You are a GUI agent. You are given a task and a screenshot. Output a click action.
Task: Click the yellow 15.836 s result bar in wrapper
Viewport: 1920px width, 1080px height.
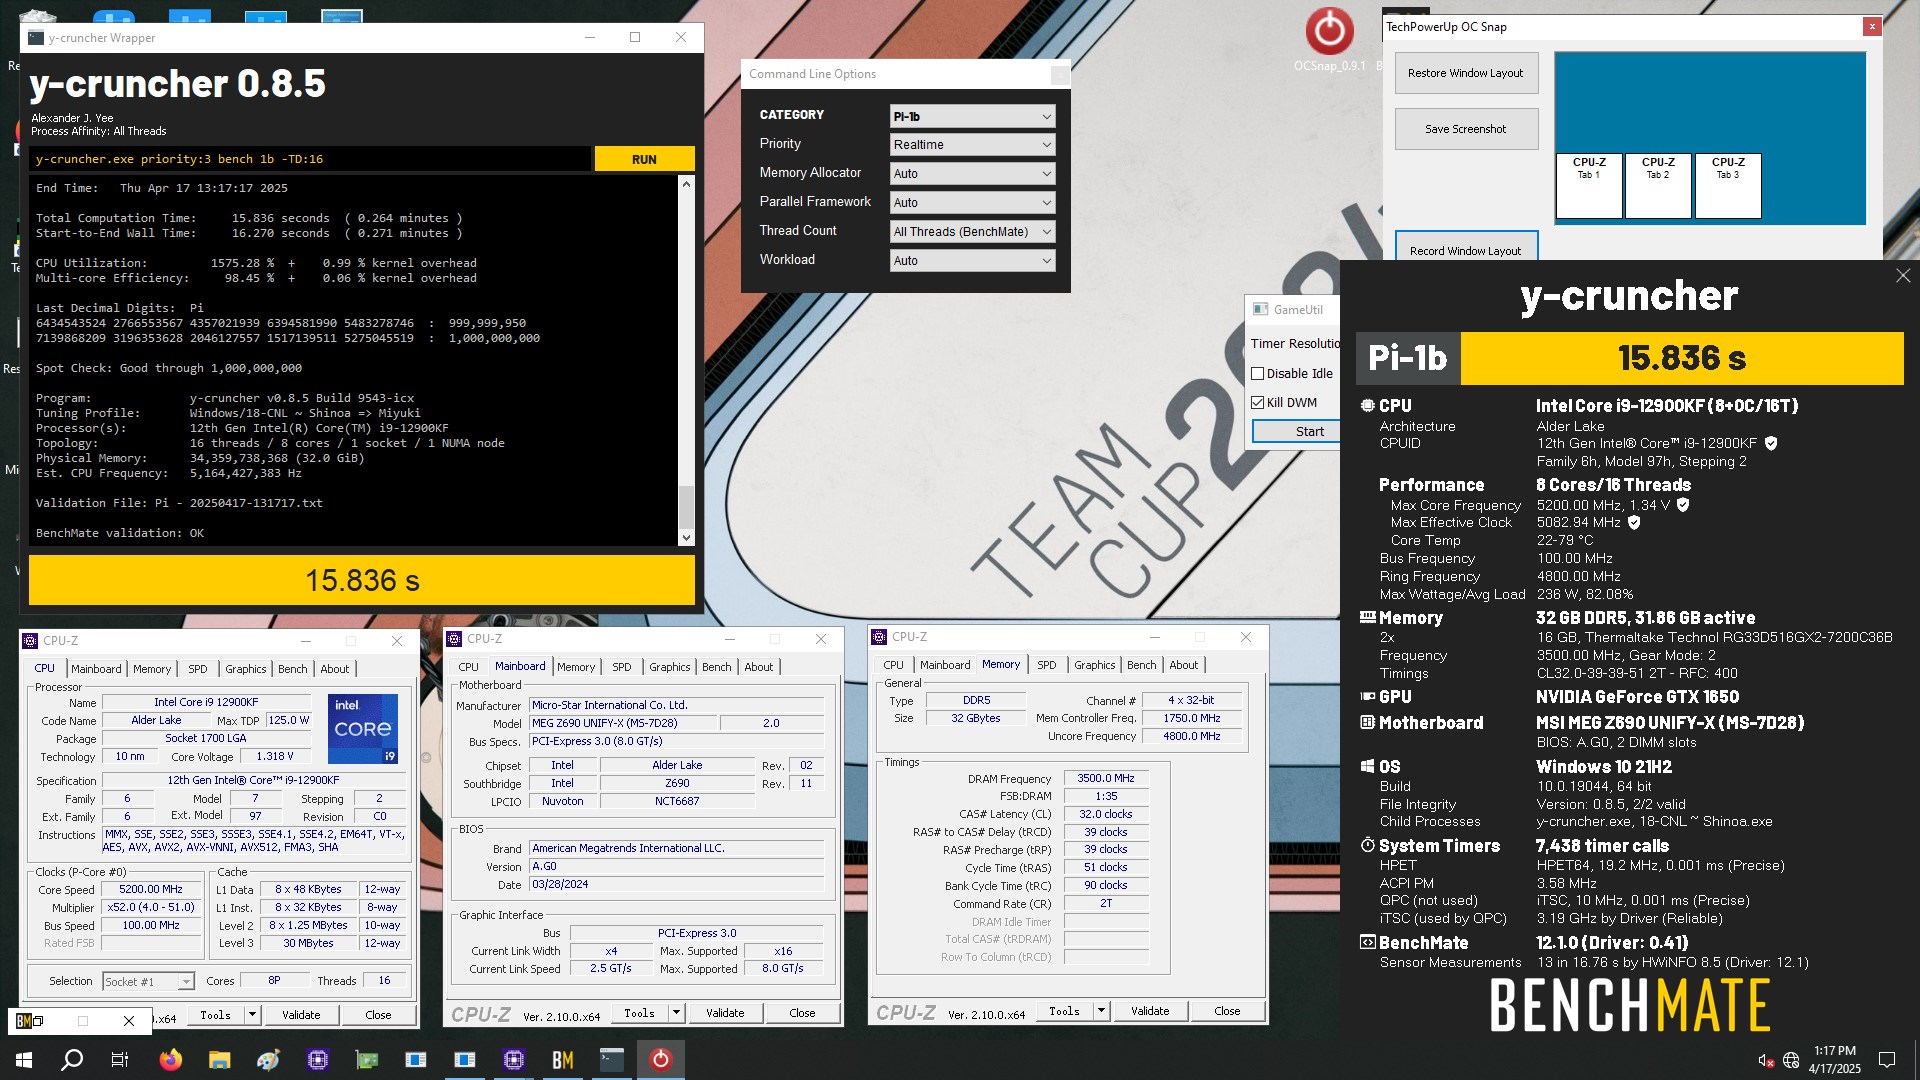point(362,580)
